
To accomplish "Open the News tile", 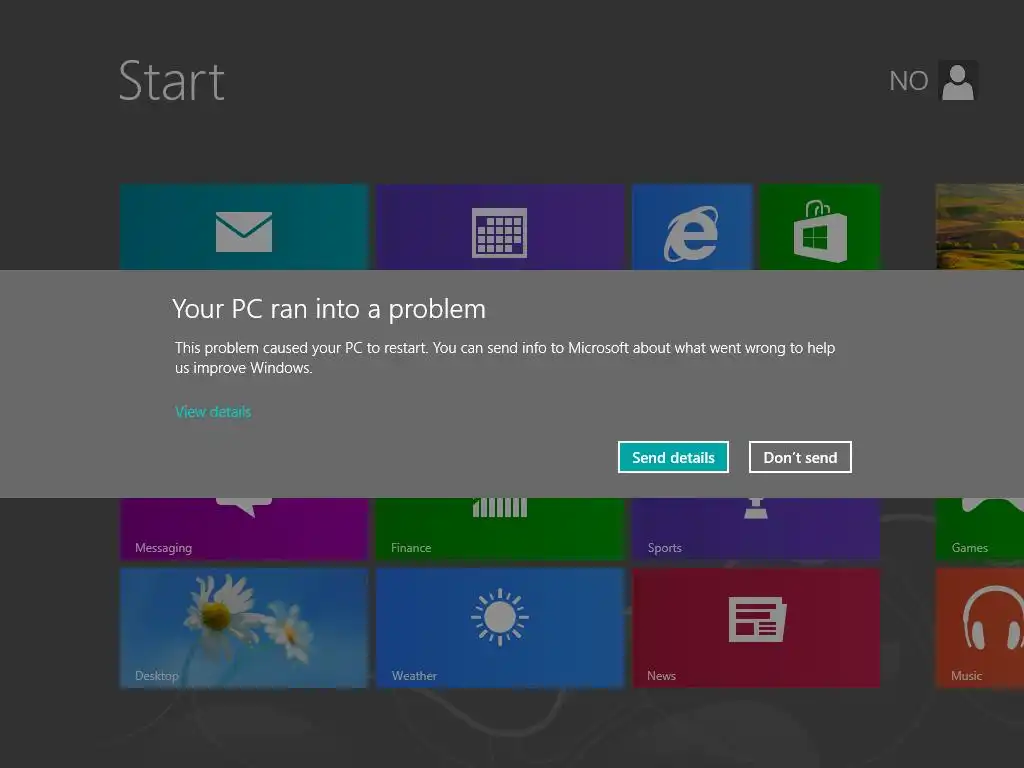I will point(756,628).
